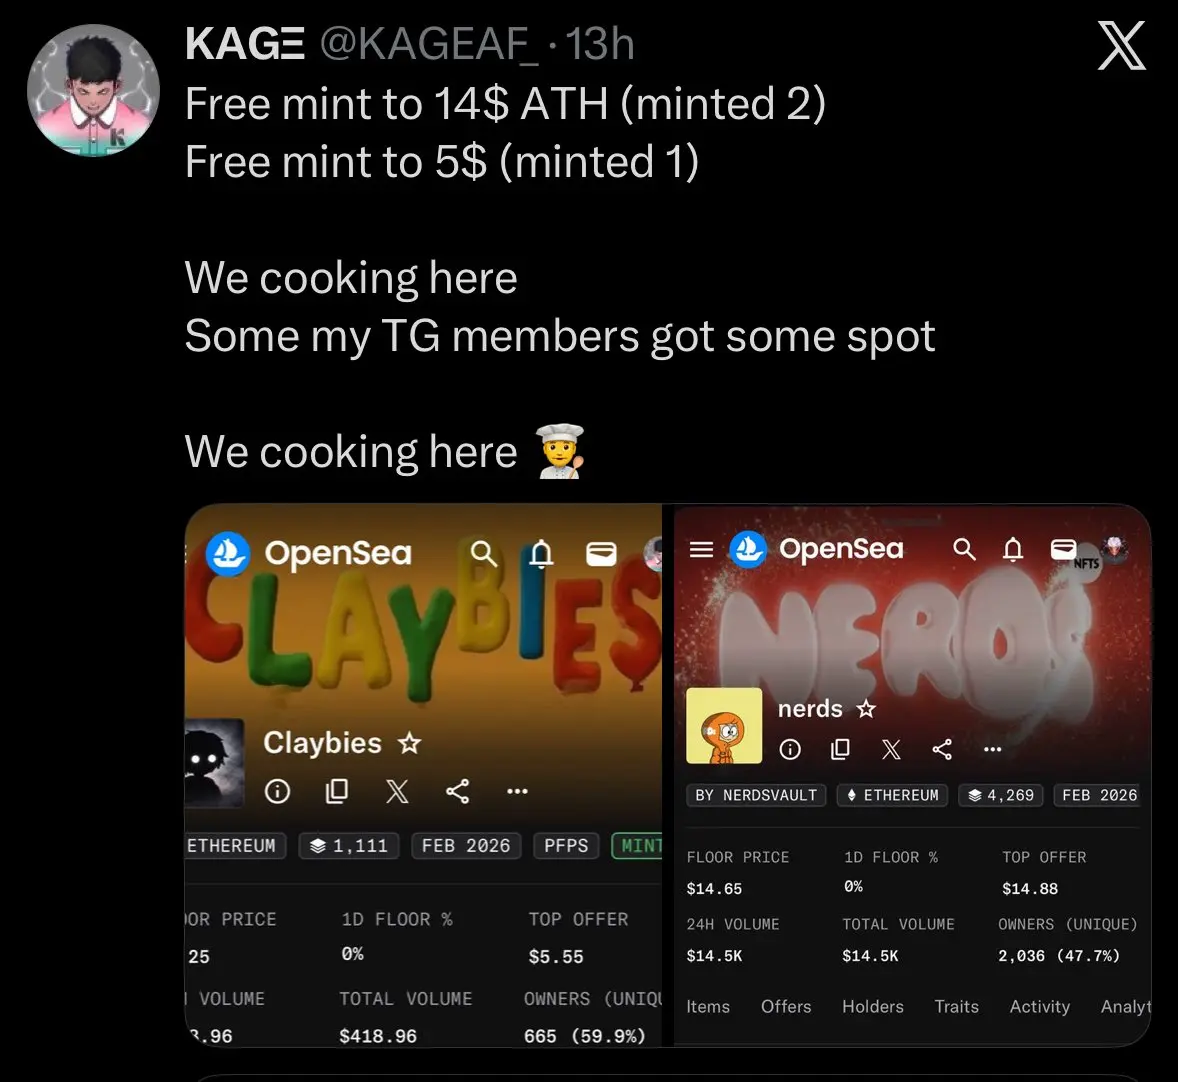1178x1082 pixels.
Task: Open nerds collection X profile icon
Action: (x=891, y=749)
